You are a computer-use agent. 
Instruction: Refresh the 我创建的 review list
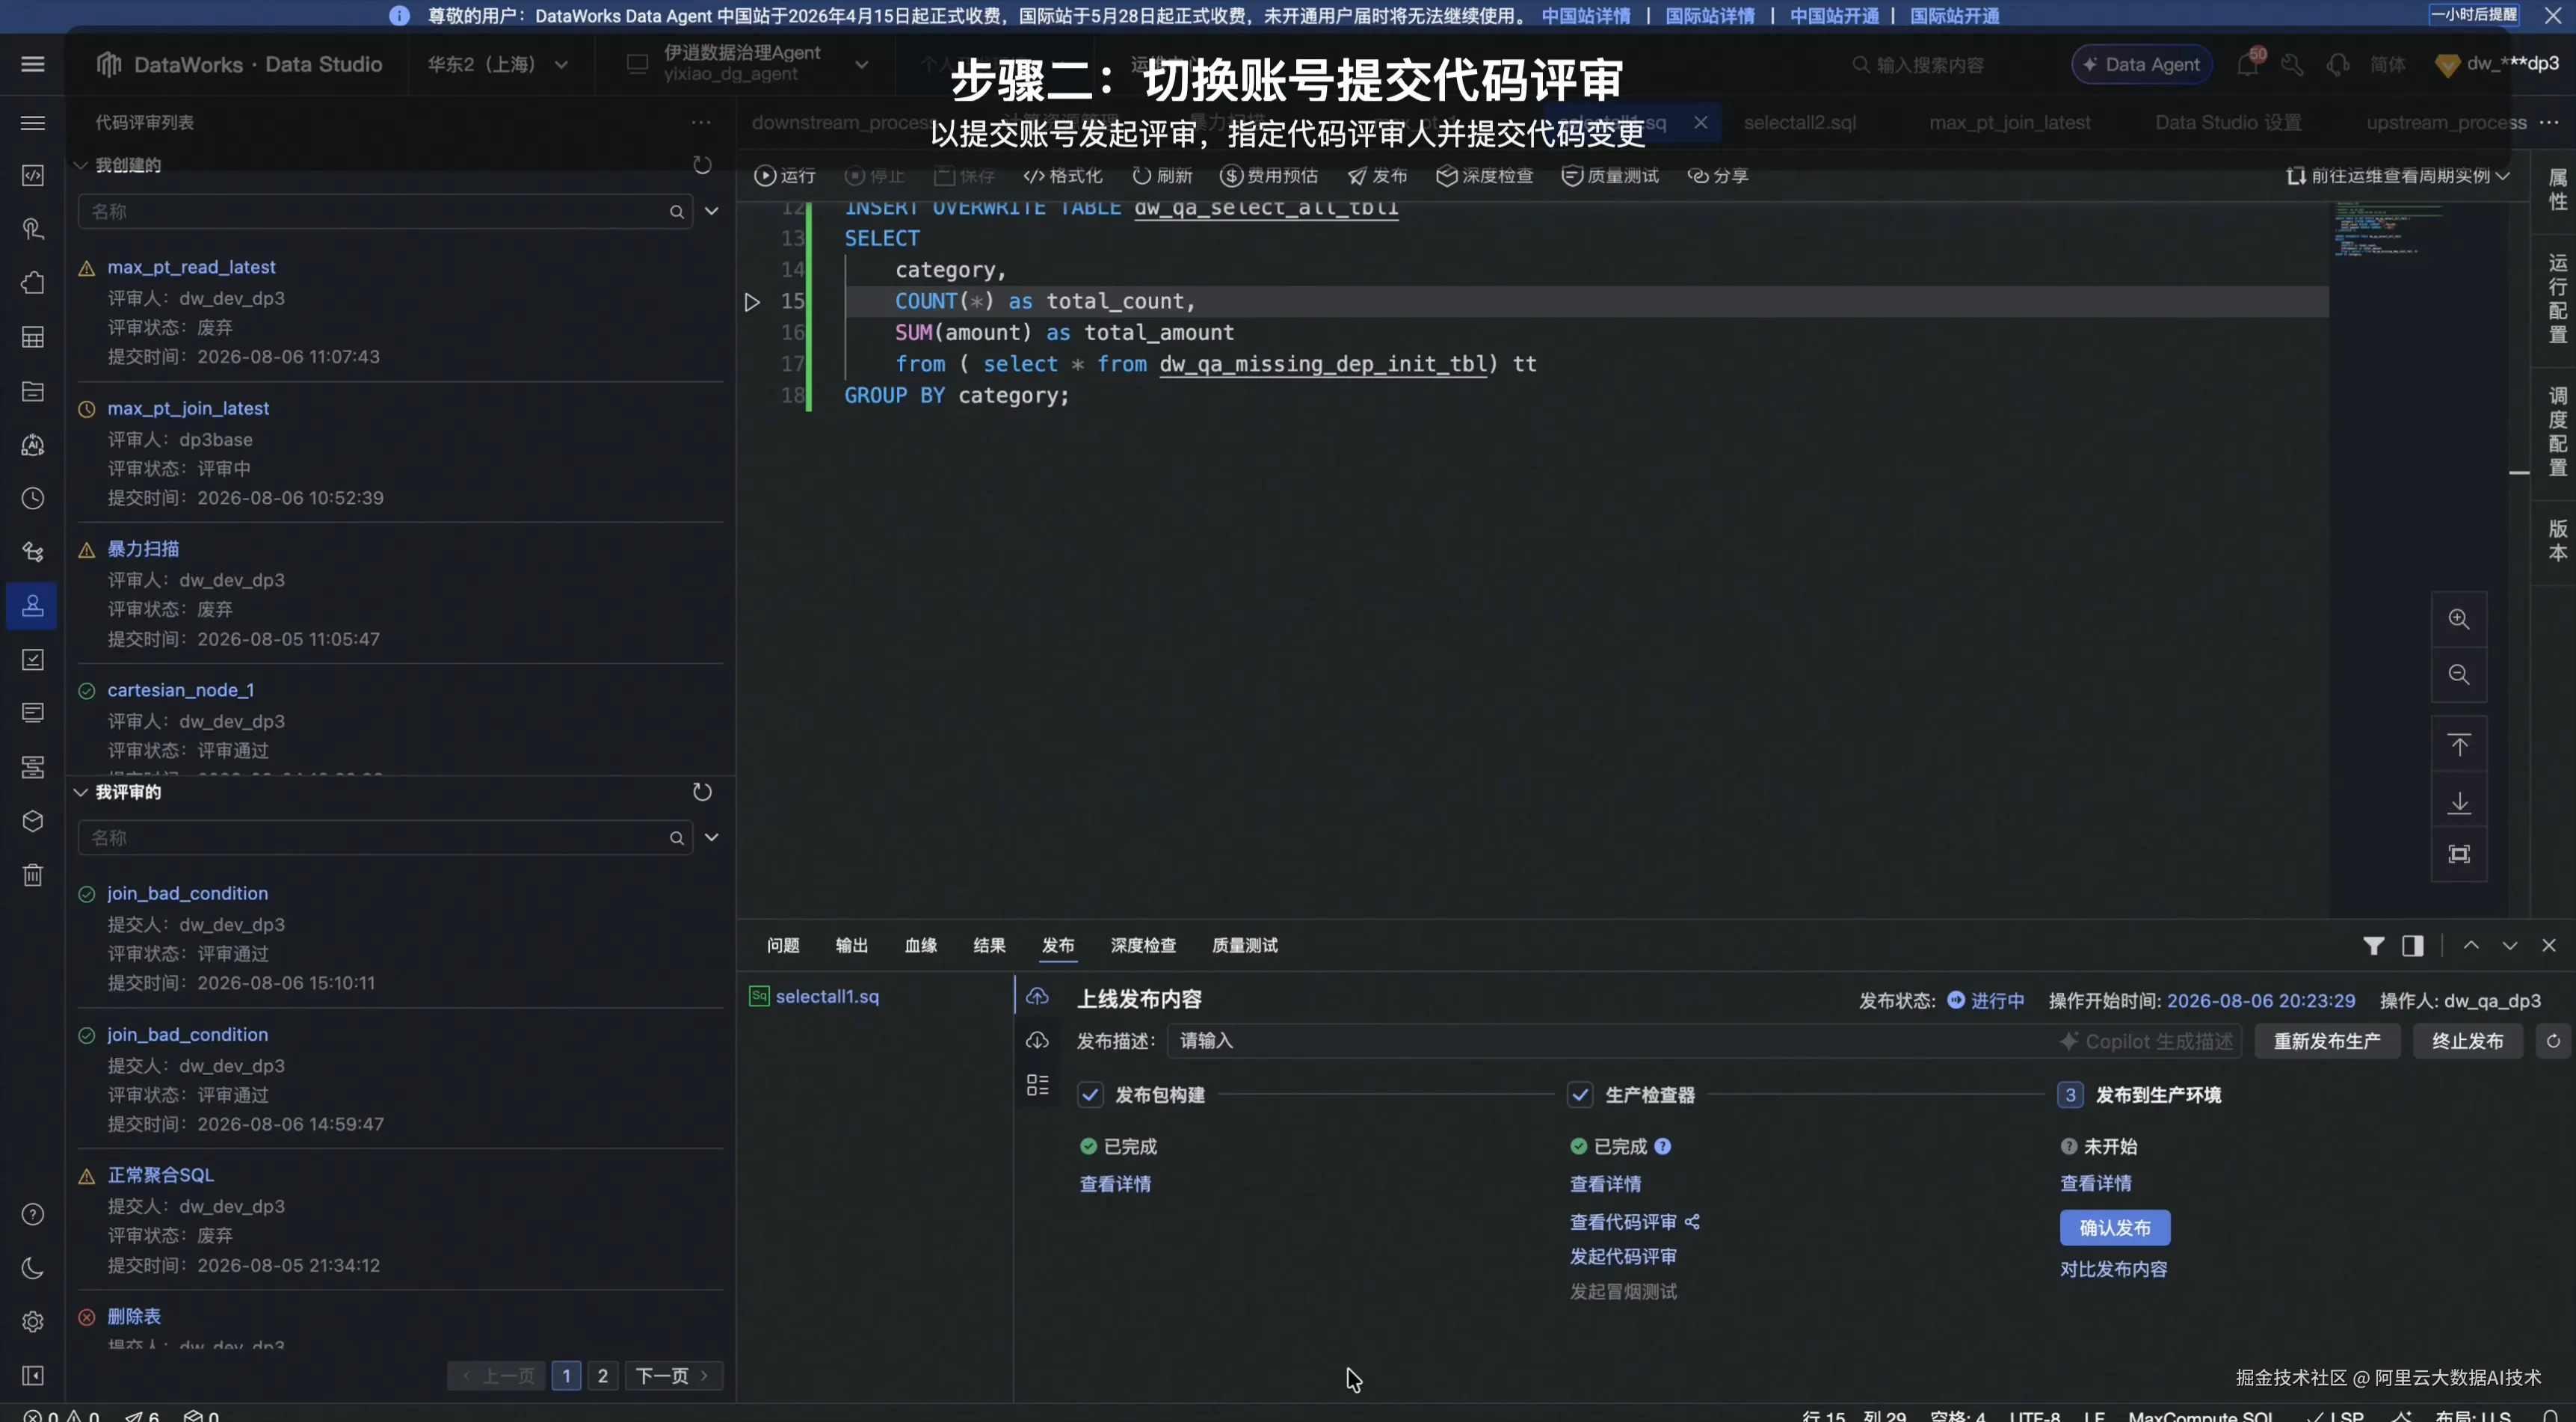[702, 165]
